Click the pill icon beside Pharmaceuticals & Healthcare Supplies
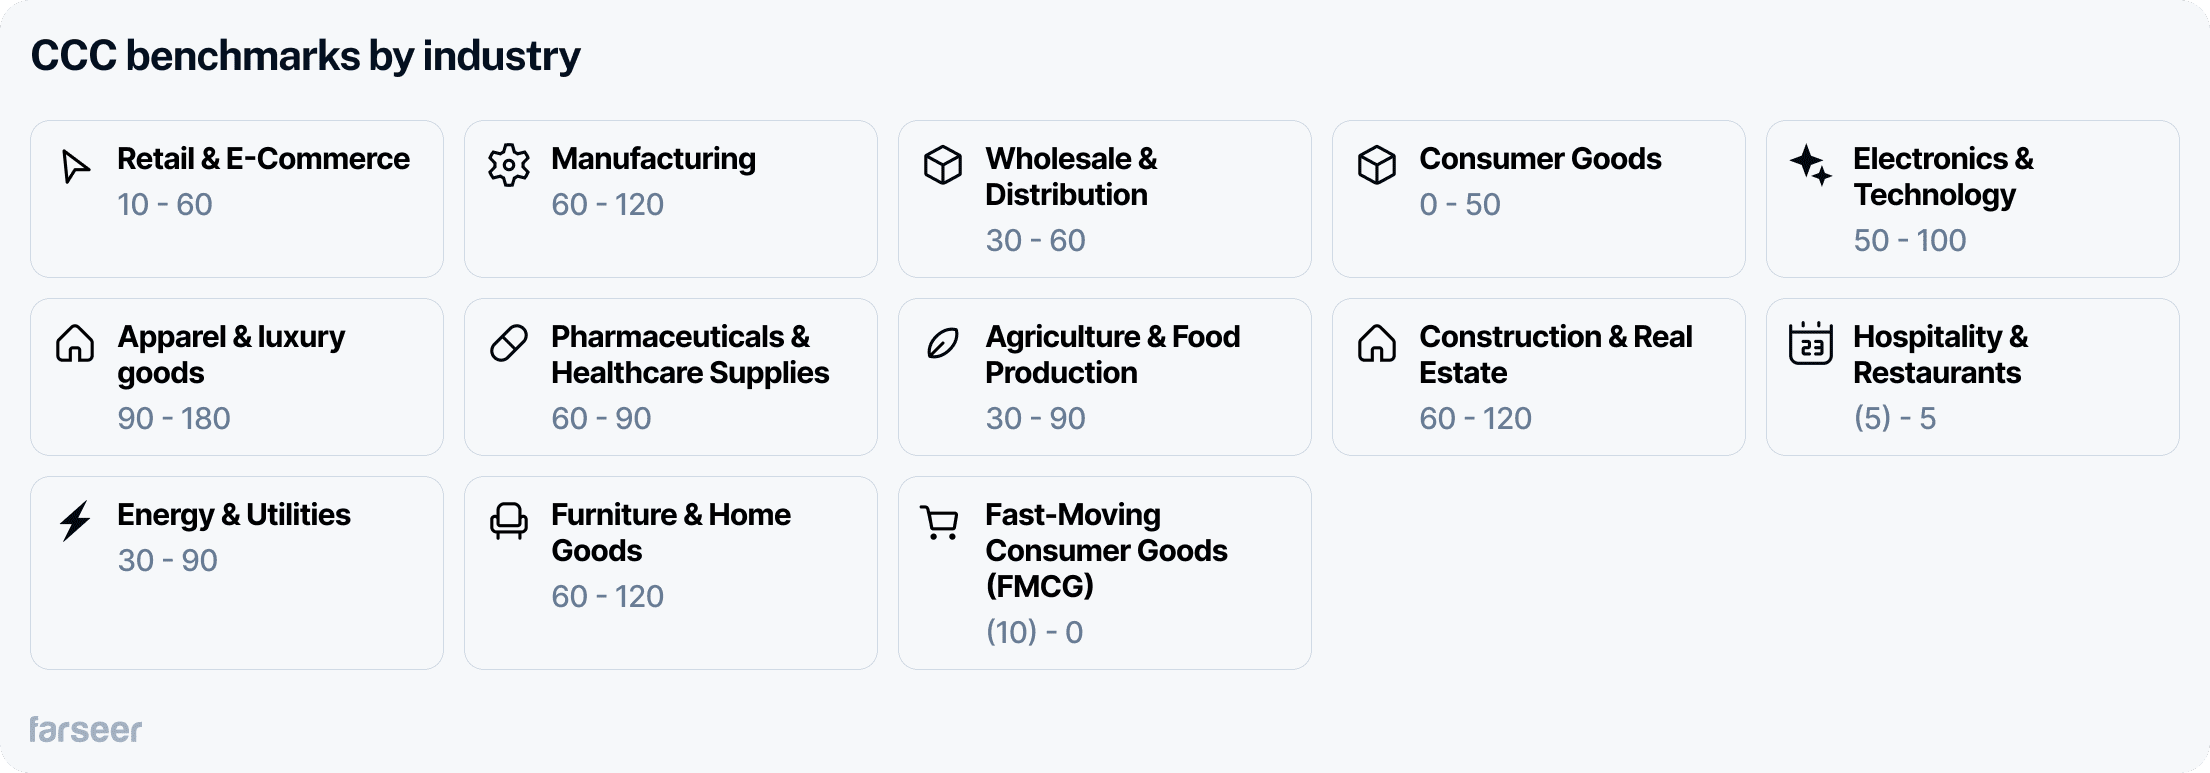Viewport: 2210px width, 773px height. (508, 344)
